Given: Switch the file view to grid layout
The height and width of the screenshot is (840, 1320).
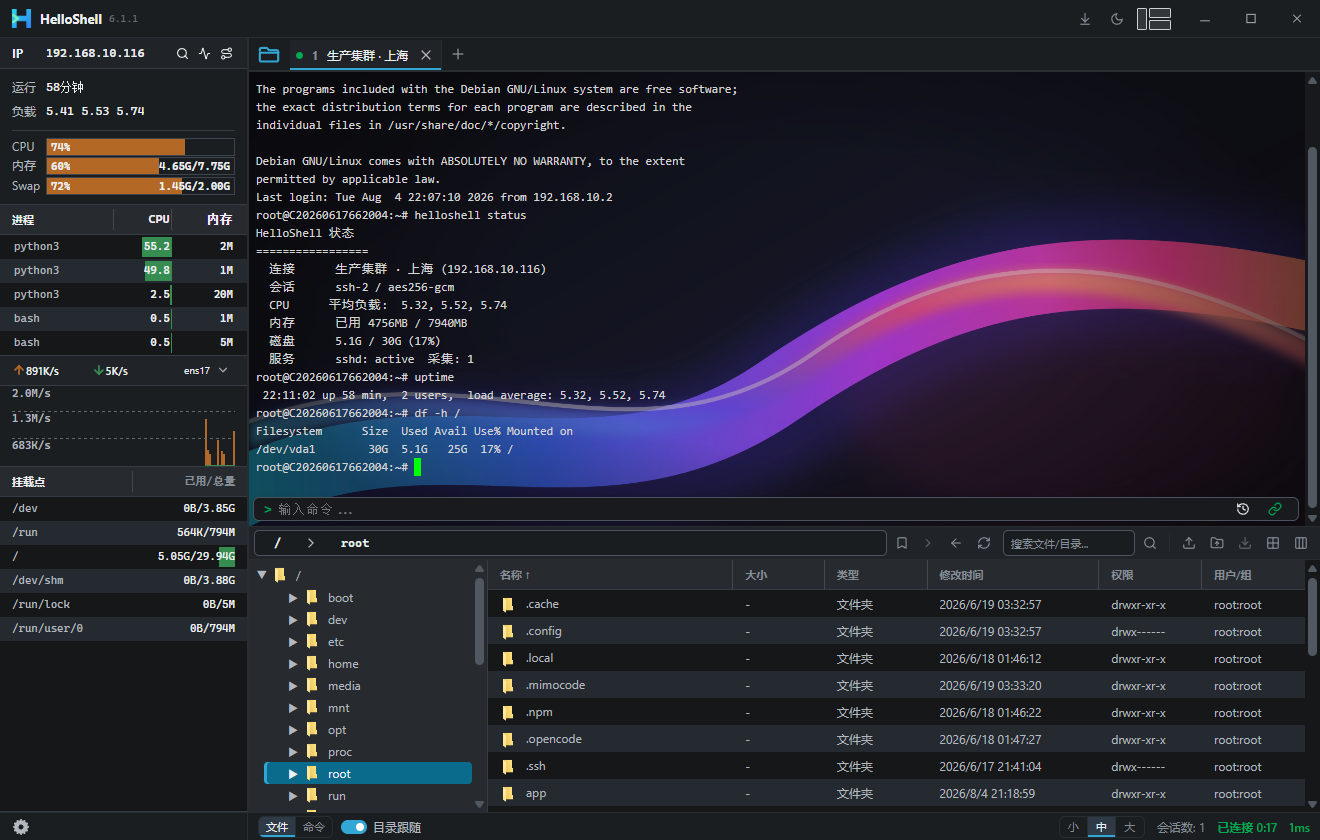Looking at the screenshot, I should (x=1273, y=543).
